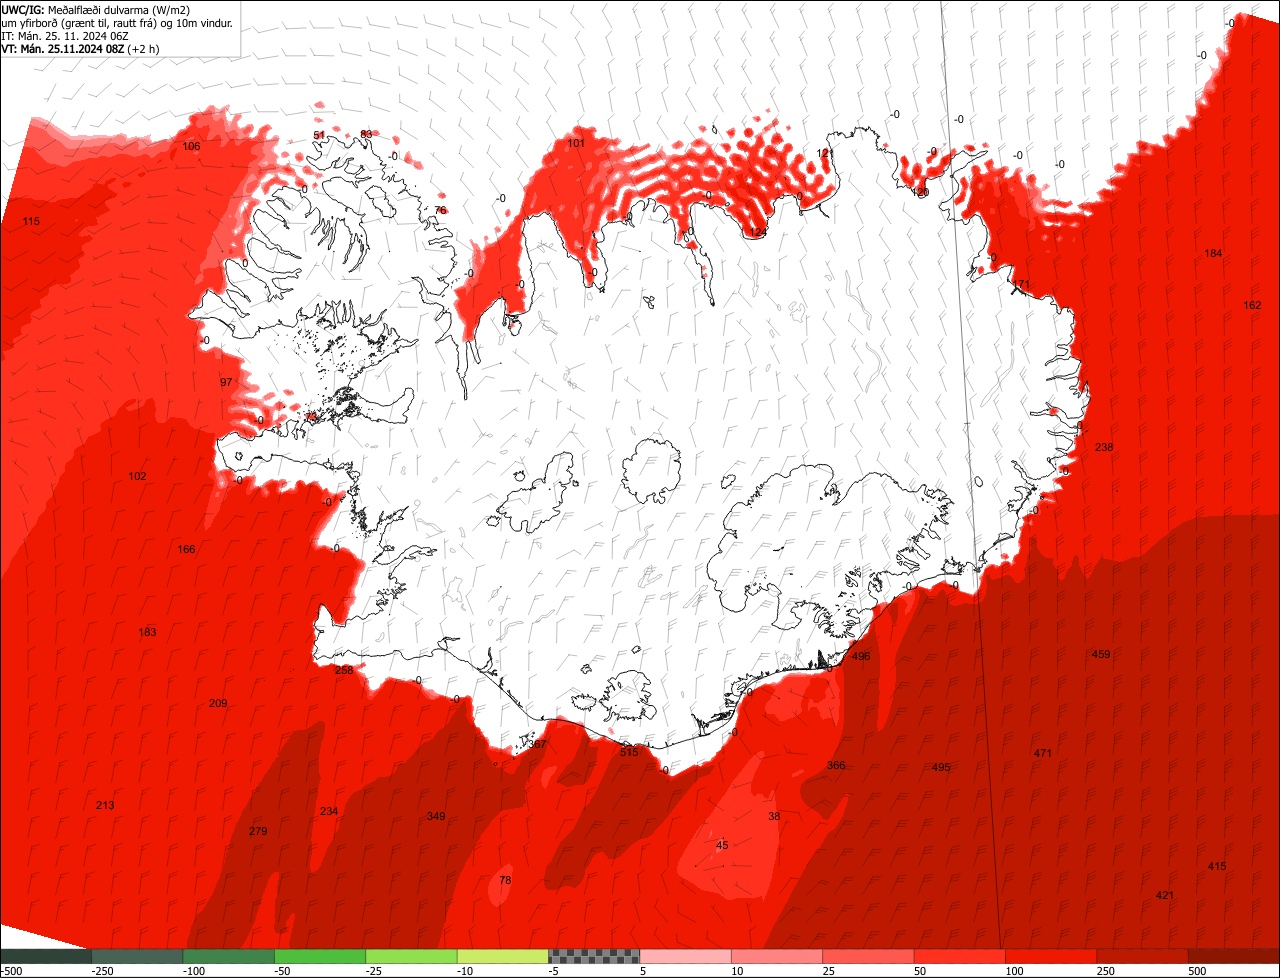Screen dimensions: 1280x978
Task: Click the dark green -500 to -250 legend swatch
Action: tap(46, 956)
